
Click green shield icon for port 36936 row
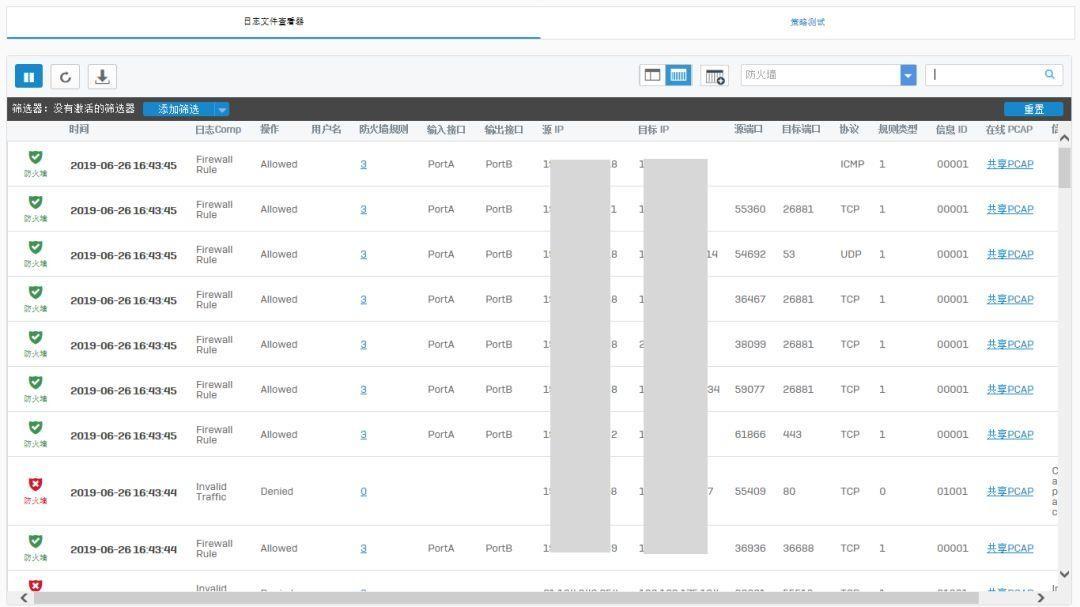coord(36,542)
